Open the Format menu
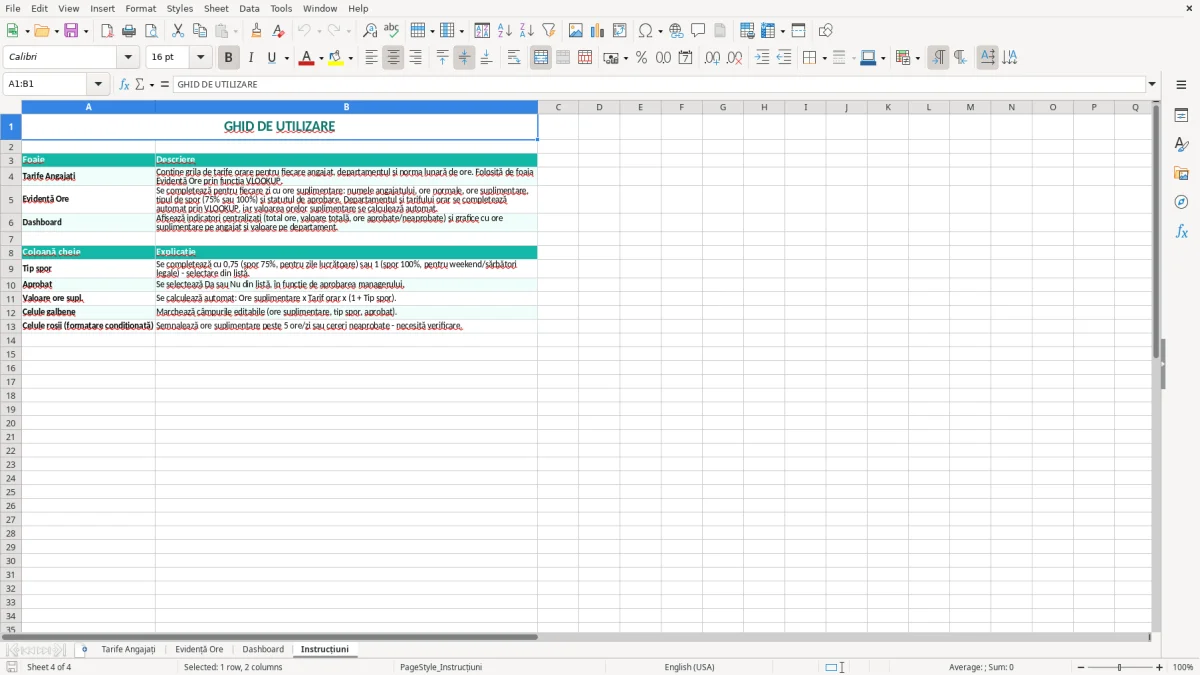 pos(141,8)
